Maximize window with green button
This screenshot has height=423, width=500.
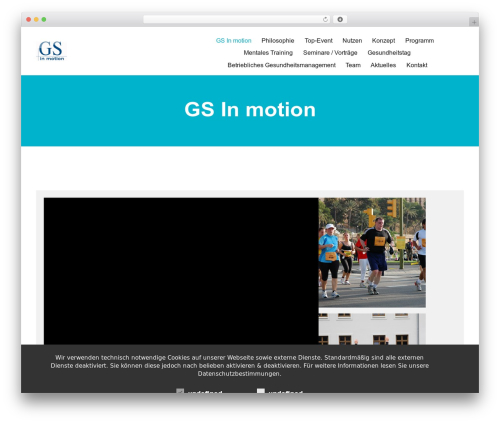[44, 19]
